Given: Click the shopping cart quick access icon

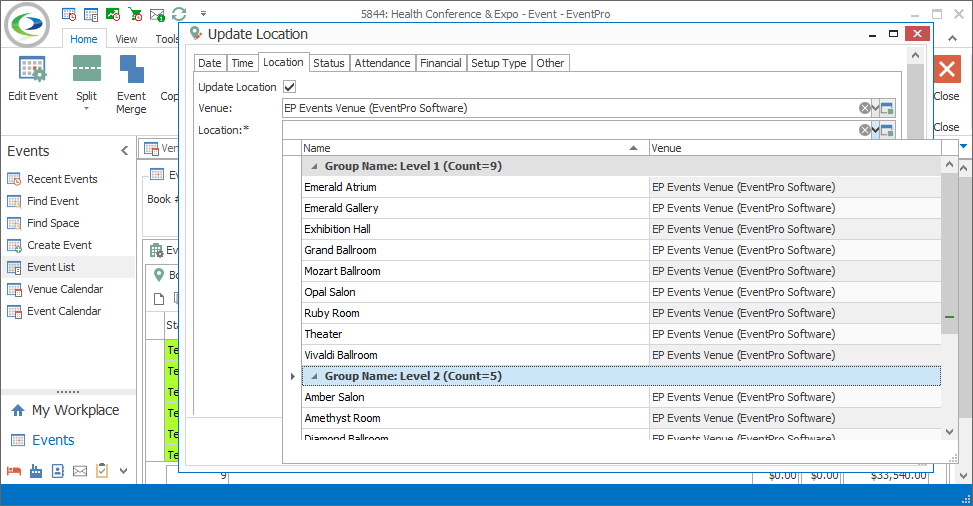Looking at the screenshot, I should click(135, 14).
